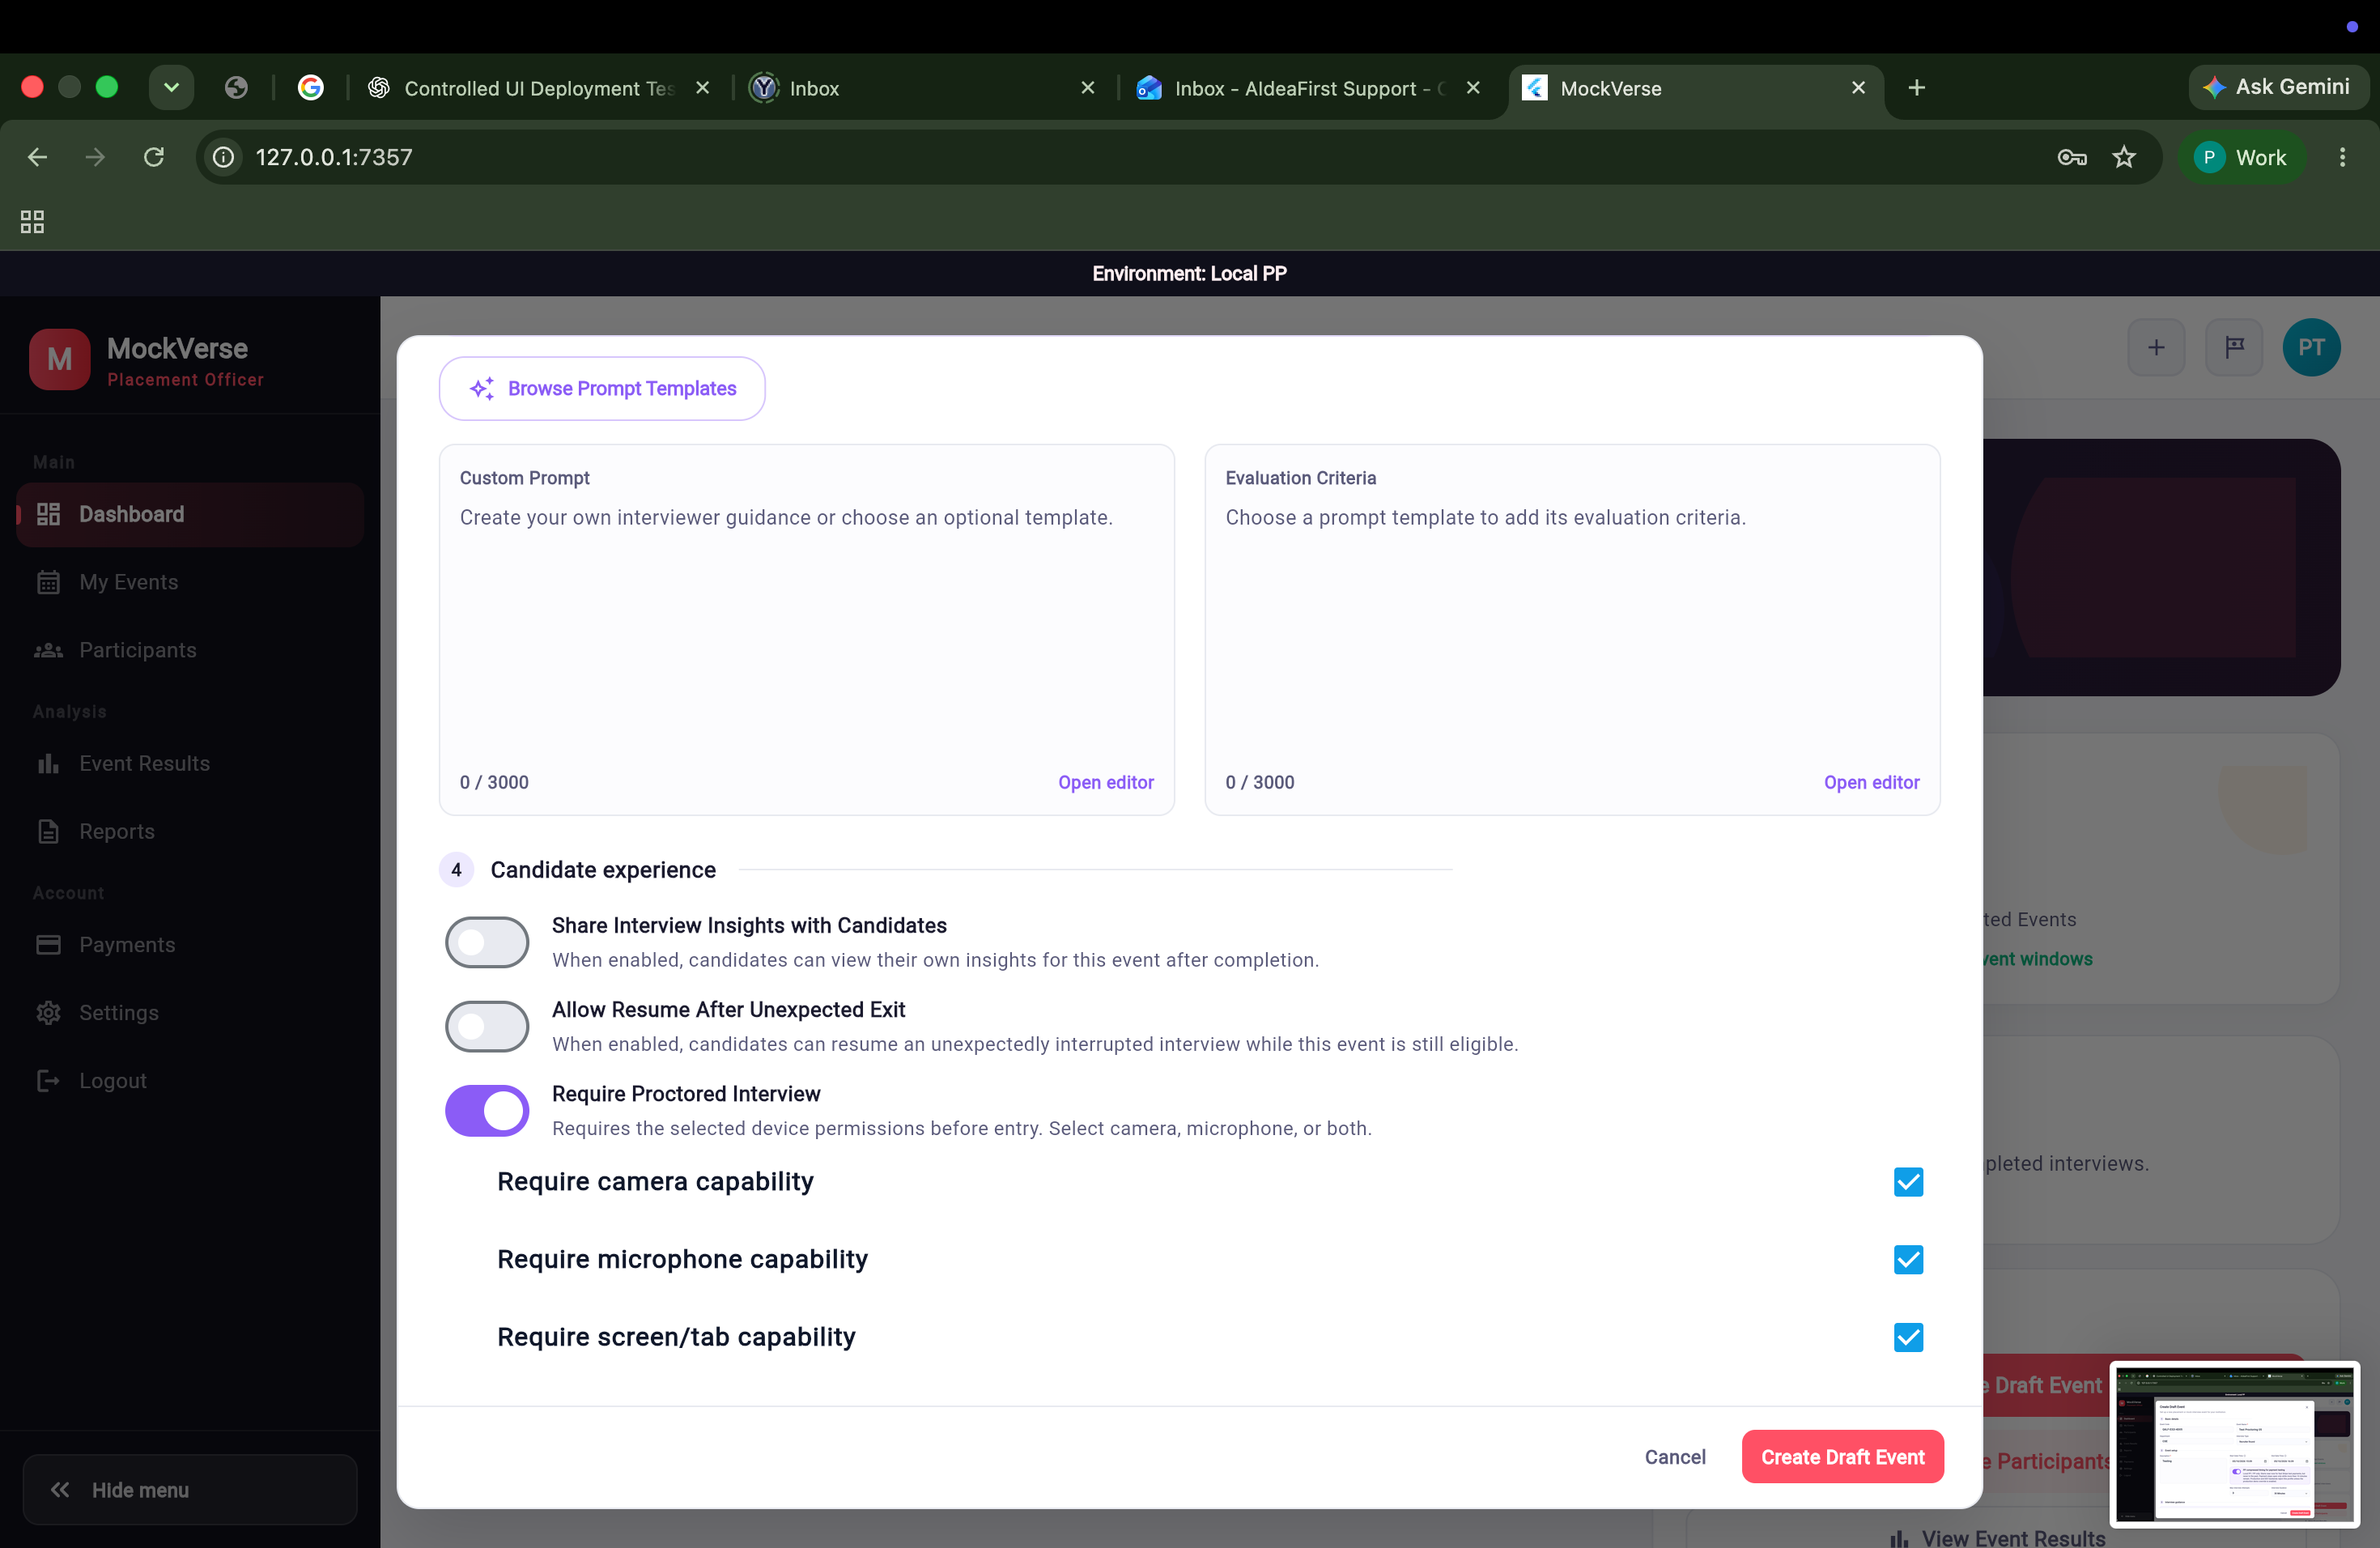Click the Payments card icon

coord(48,944)
